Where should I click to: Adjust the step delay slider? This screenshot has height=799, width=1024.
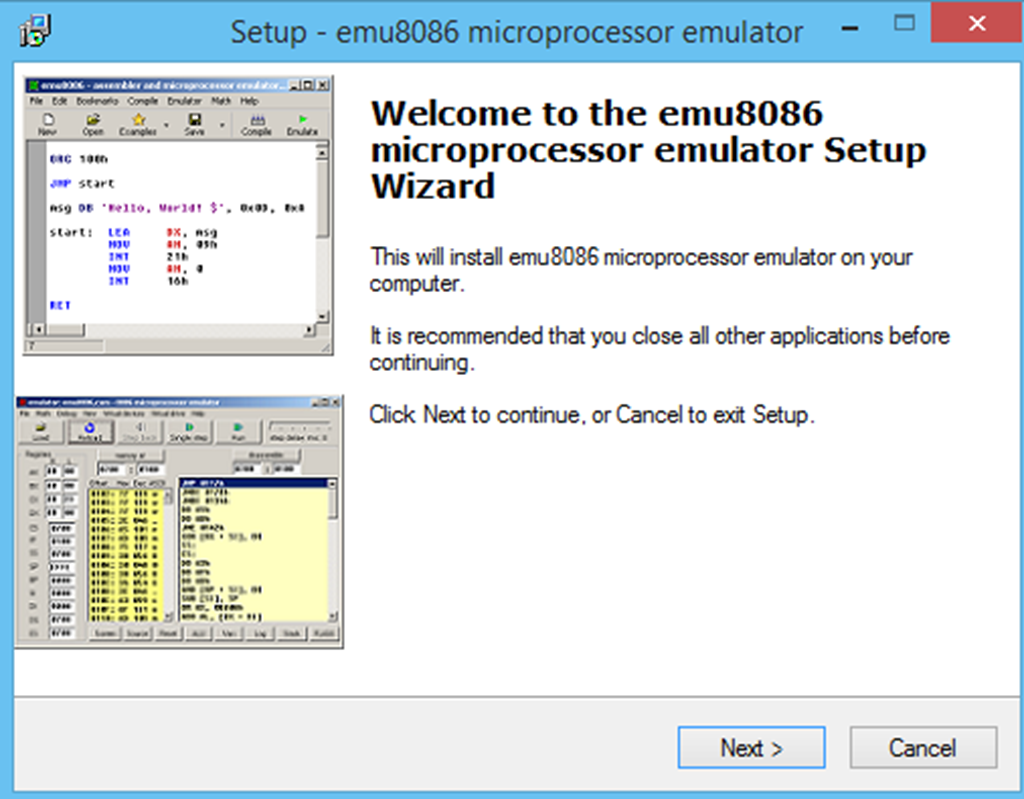click(298, 426)
